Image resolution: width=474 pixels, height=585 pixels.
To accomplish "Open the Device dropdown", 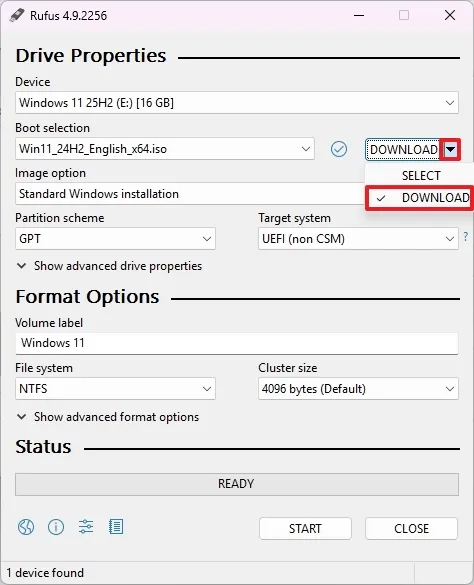I will click(x=237, y=103).
